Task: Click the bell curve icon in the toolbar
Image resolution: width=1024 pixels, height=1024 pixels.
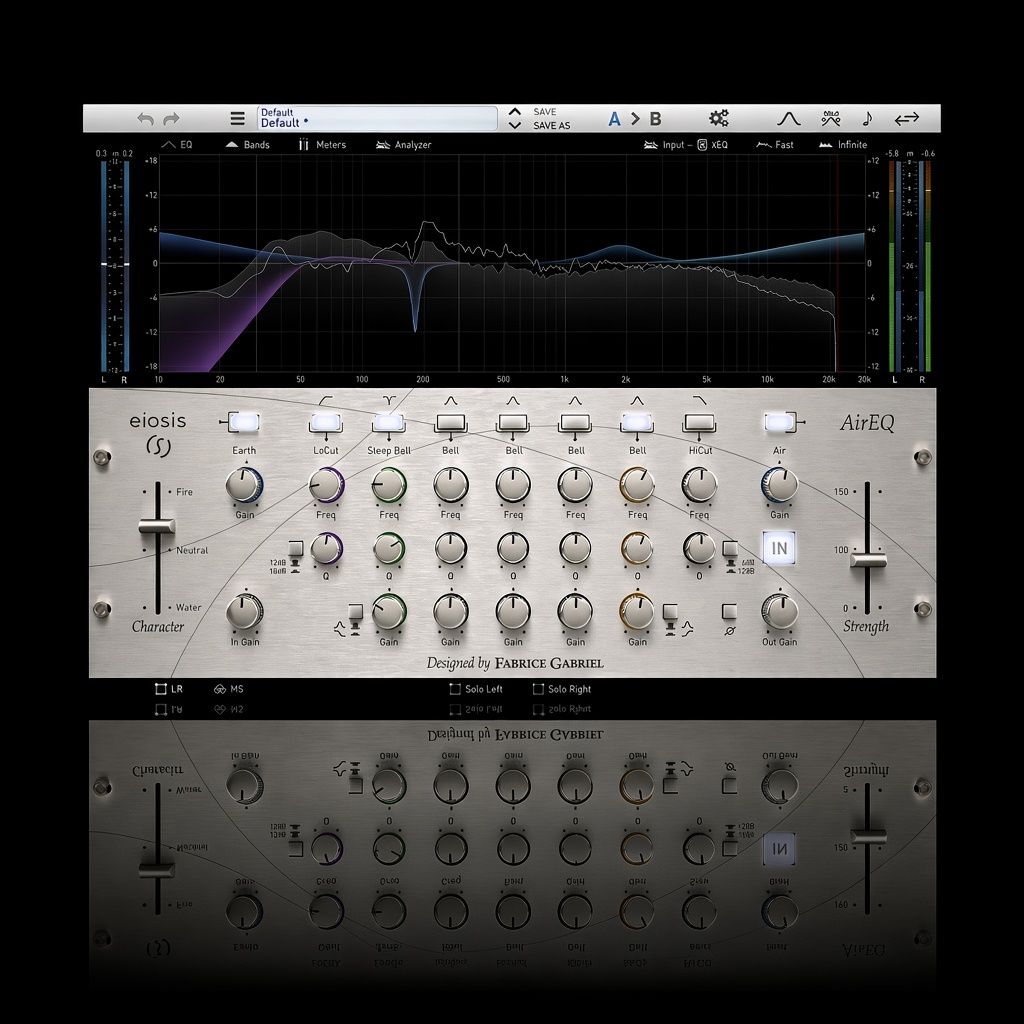Action: [x=788, y=119]
